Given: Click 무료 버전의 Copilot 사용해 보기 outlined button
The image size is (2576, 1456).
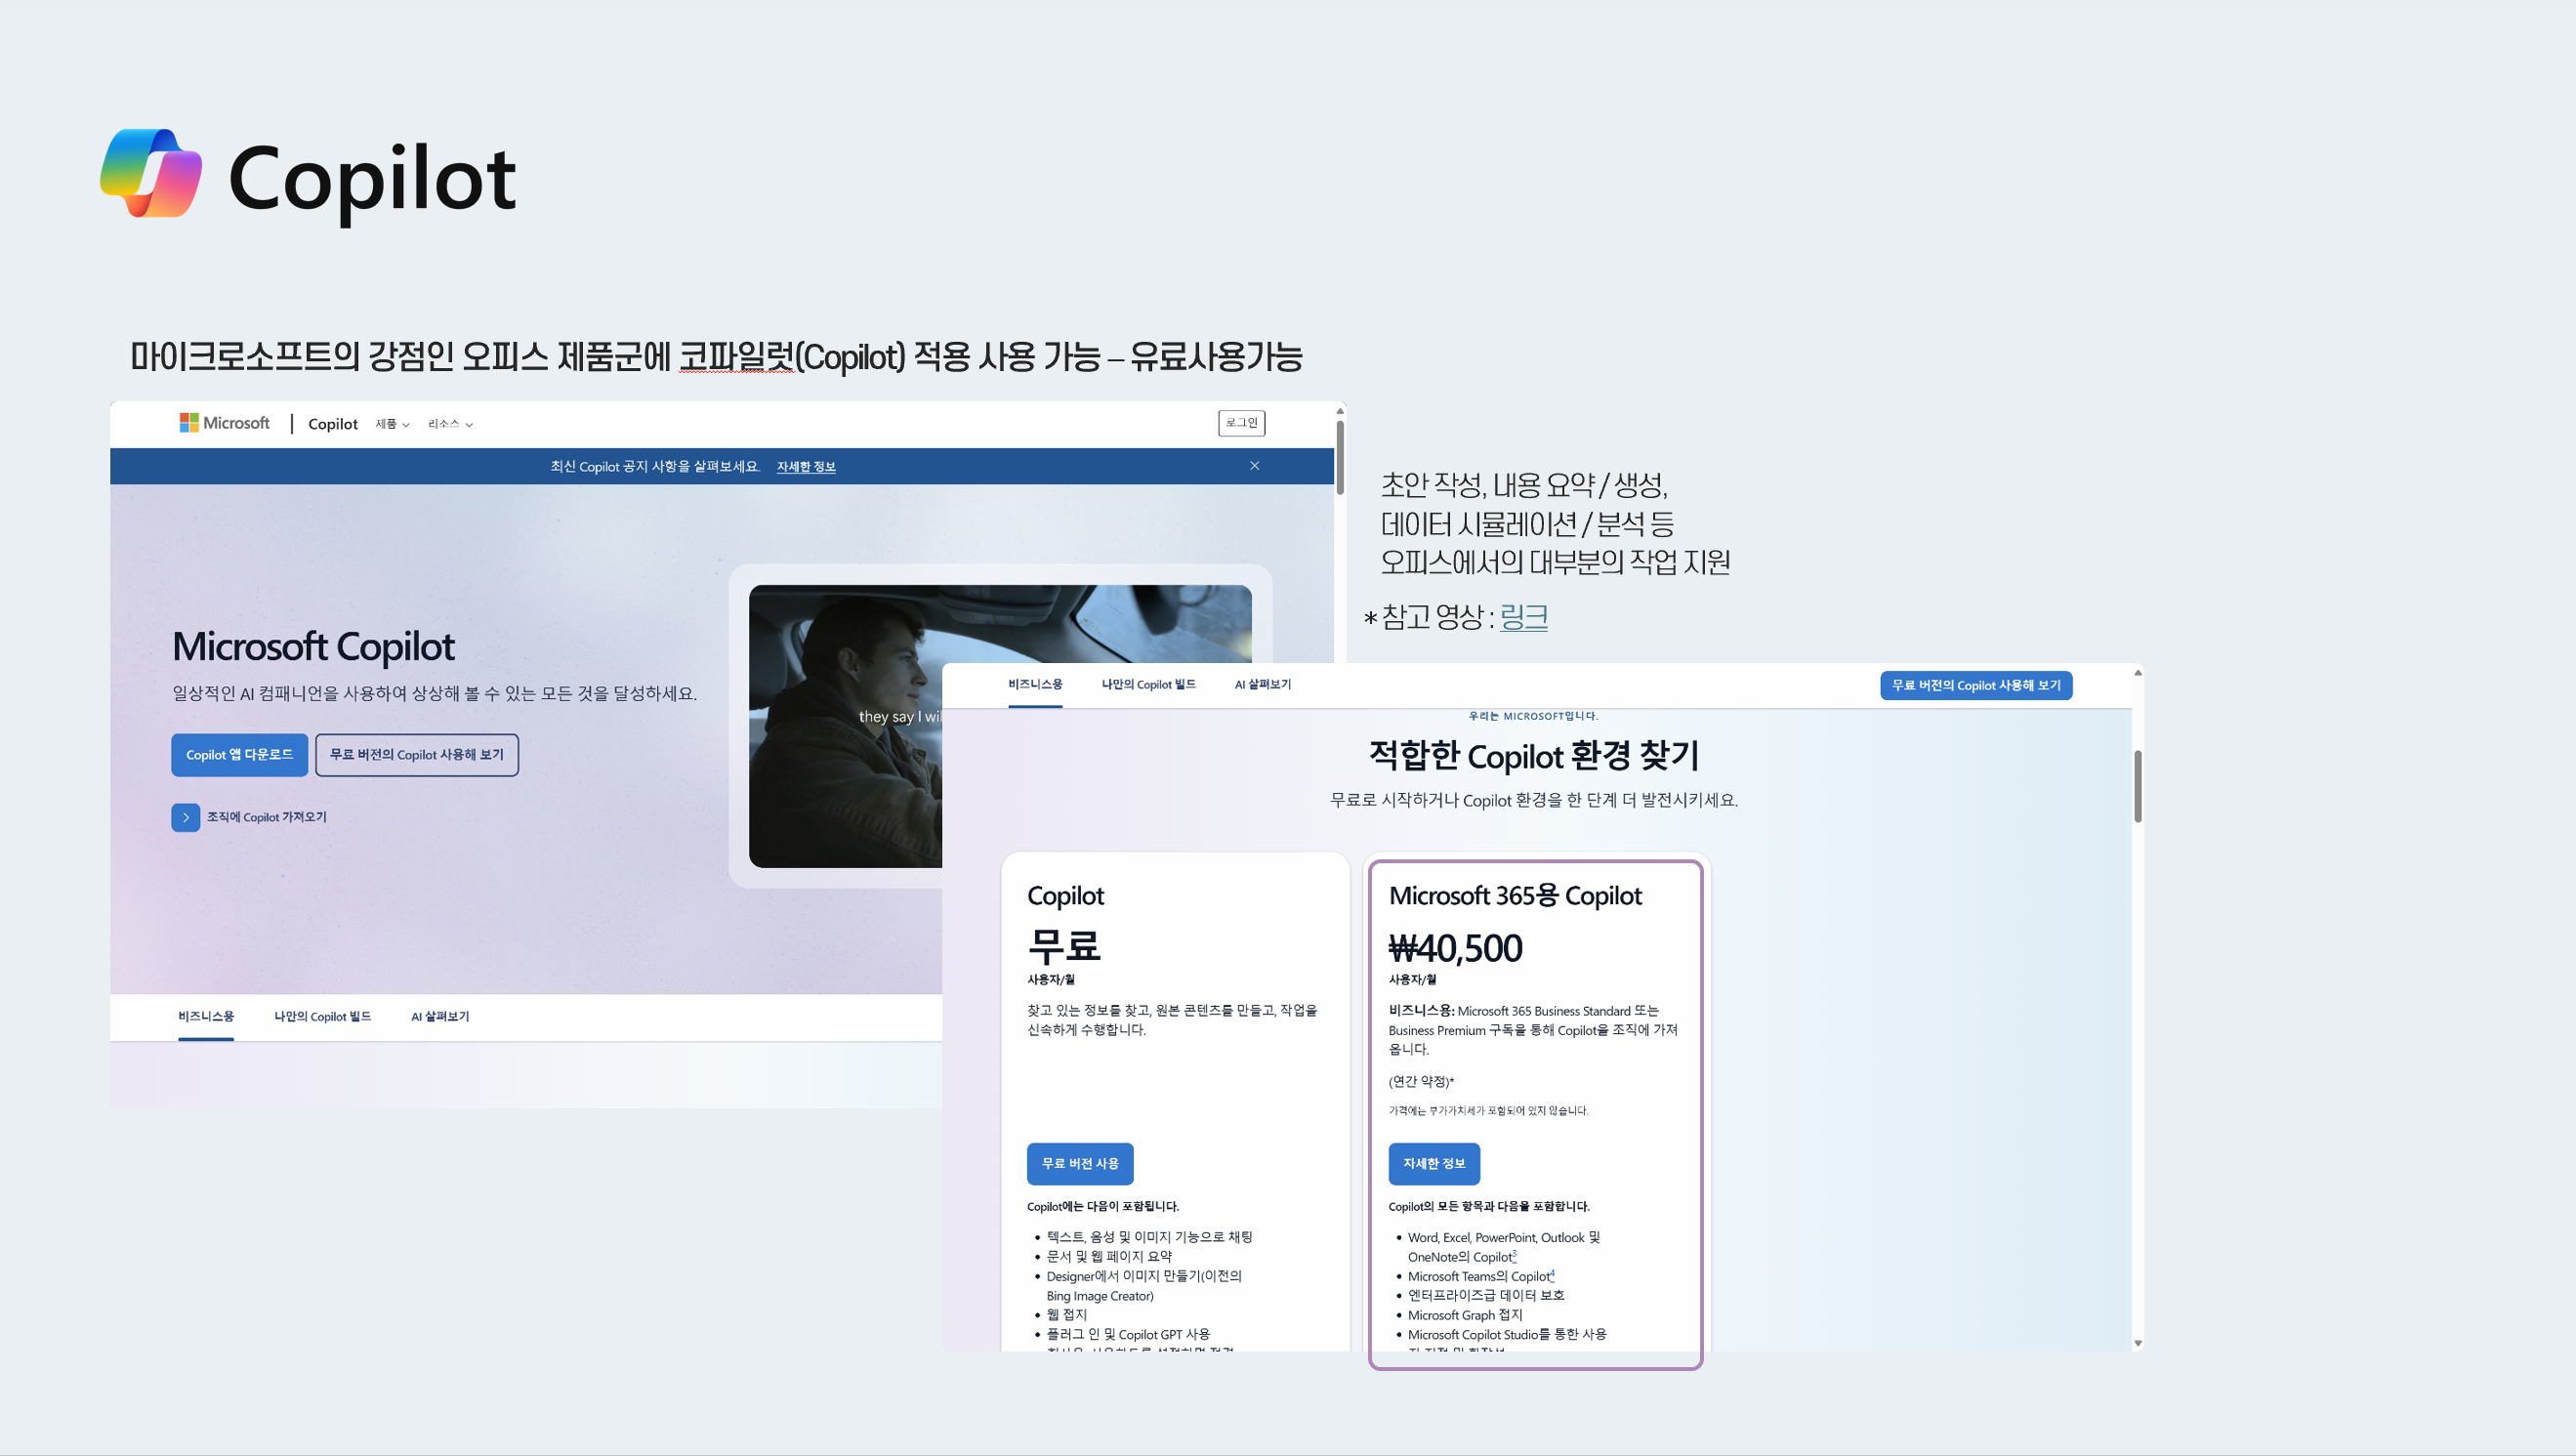Looking at the screenshot, I should pyautogui.click(x=416, y=755).
